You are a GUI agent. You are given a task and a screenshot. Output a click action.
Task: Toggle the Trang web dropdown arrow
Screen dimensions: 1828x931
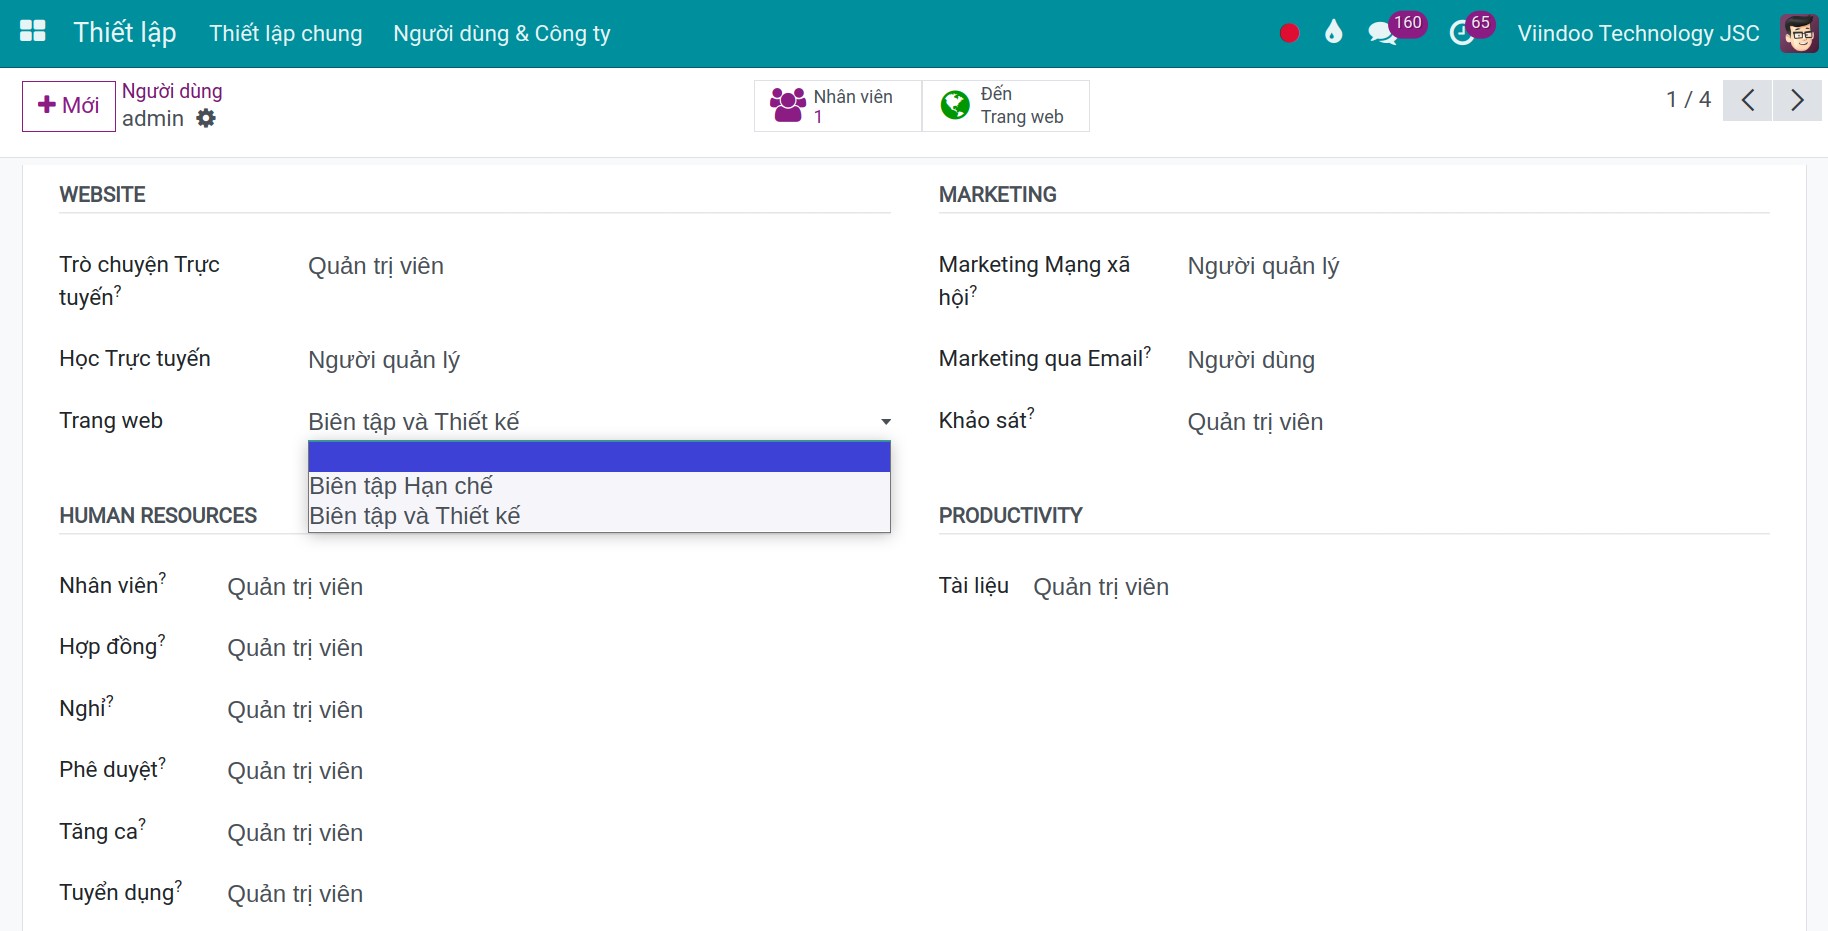point(885,422)
